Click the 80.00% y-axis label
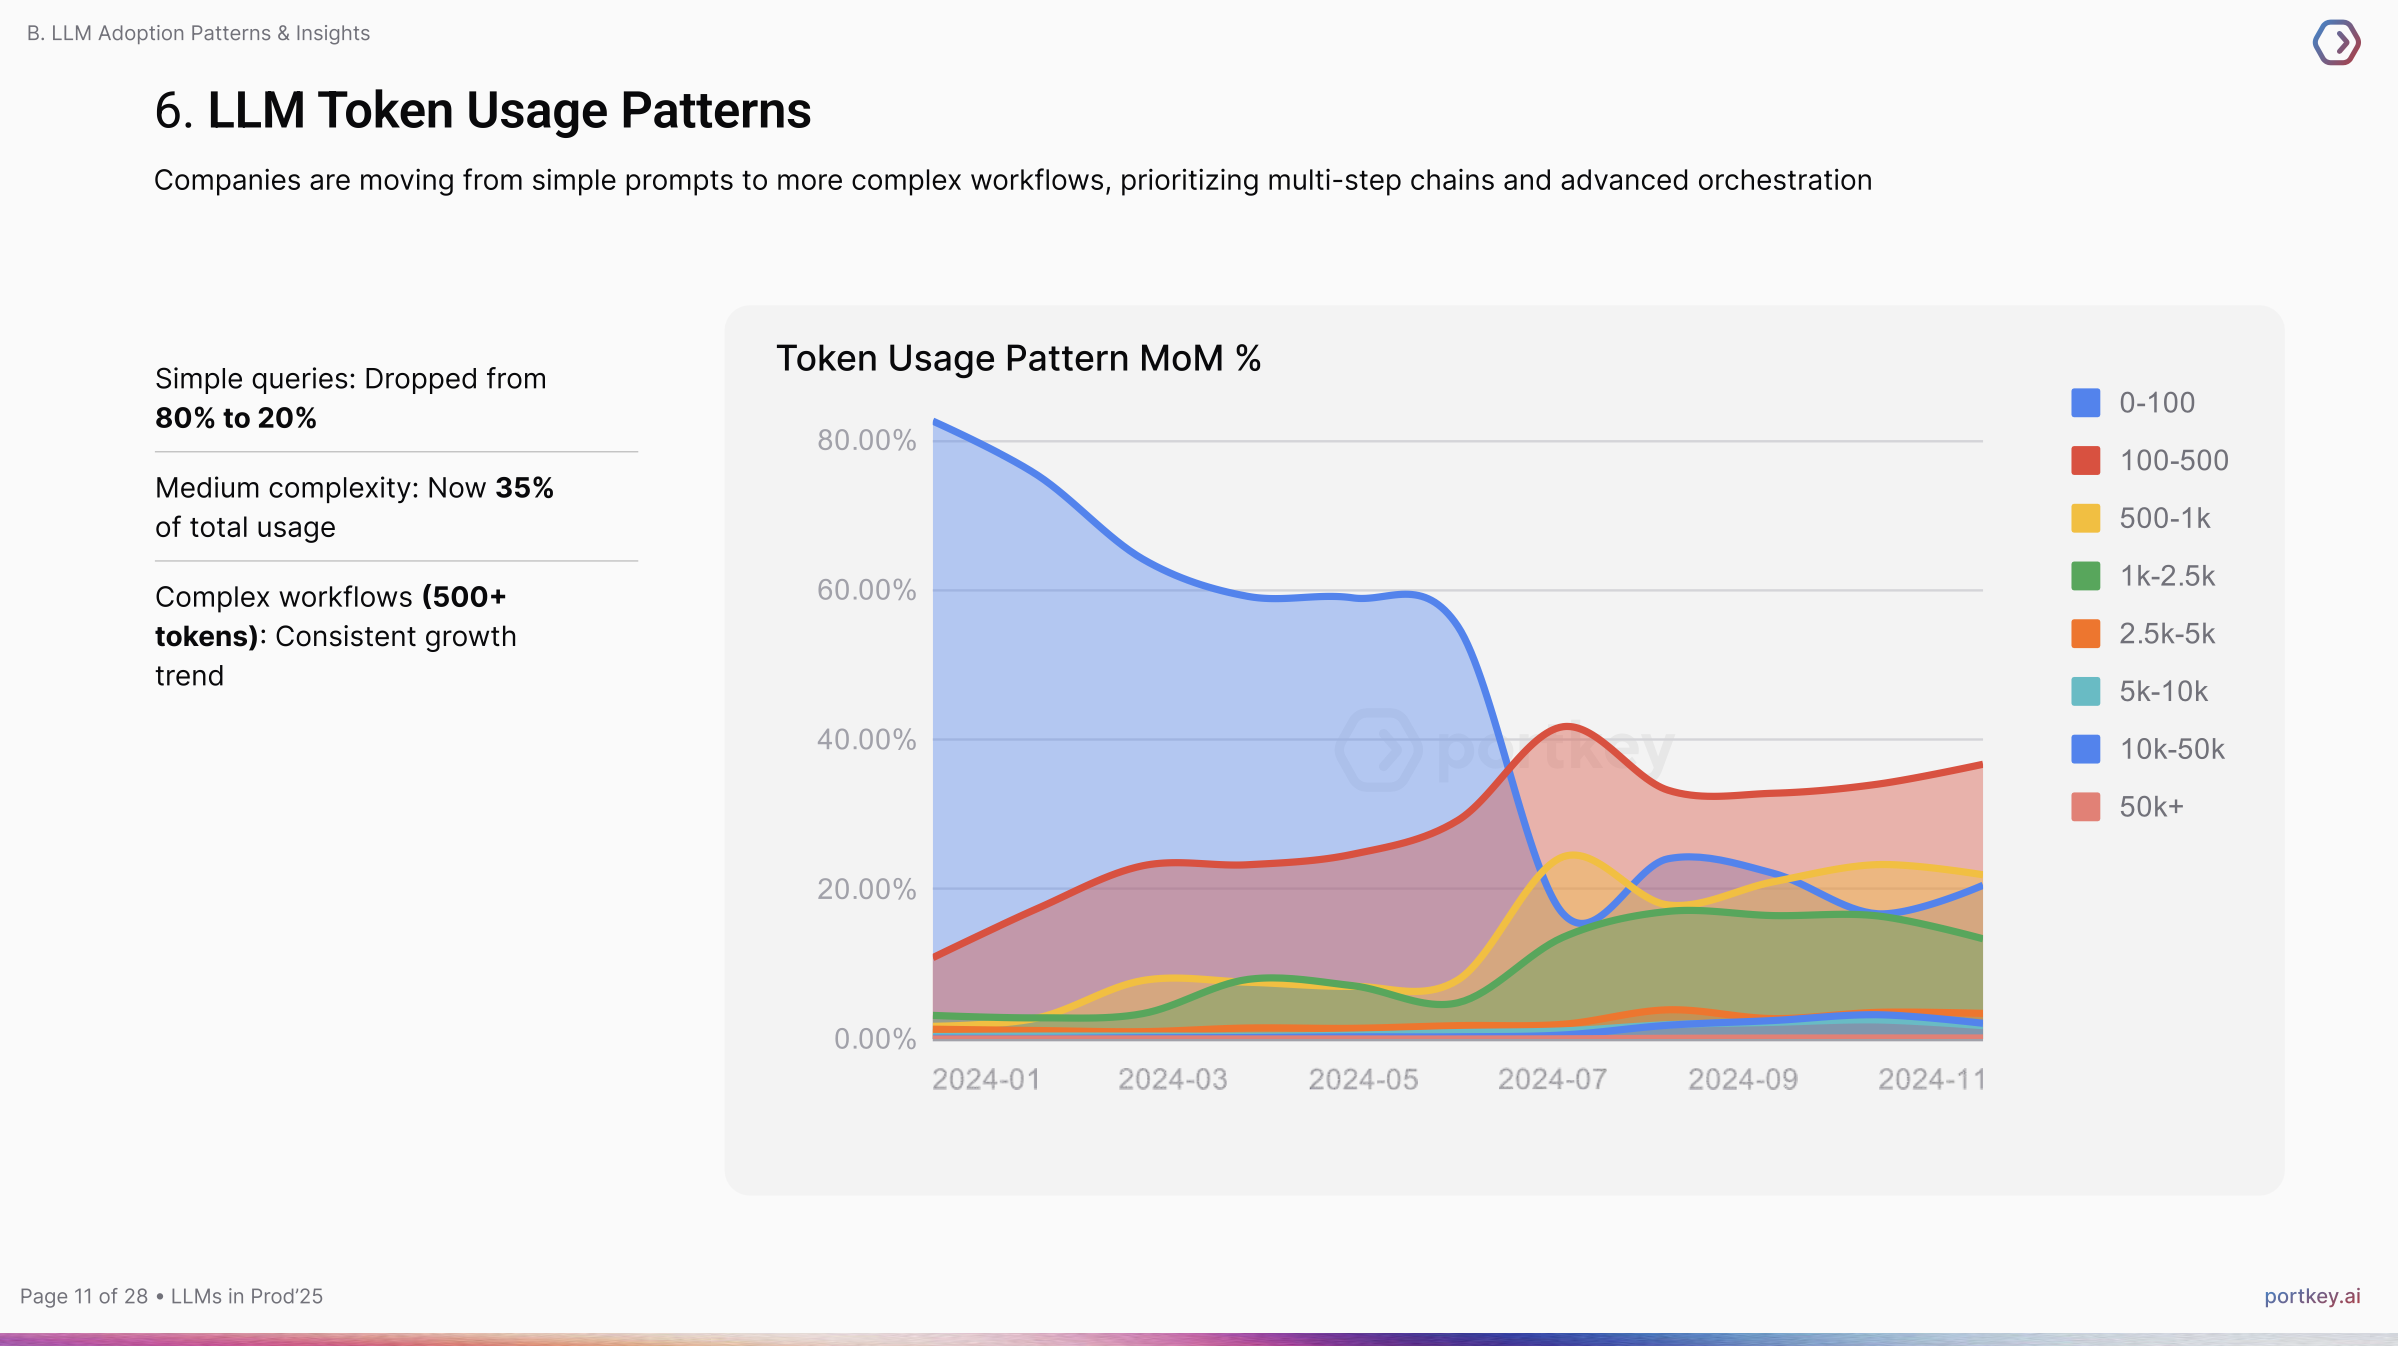This screenshot has height=1346, width=2398. (866, 440)
